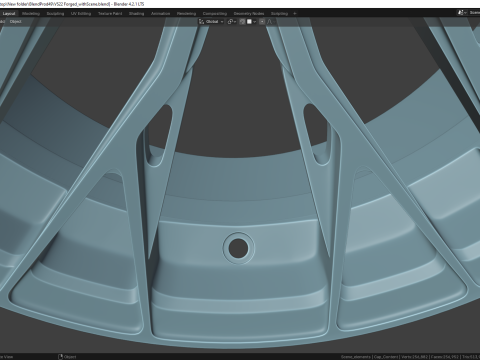Click the Scene name field
Viewport: 480px width, 360px height.
click(474, 13)
